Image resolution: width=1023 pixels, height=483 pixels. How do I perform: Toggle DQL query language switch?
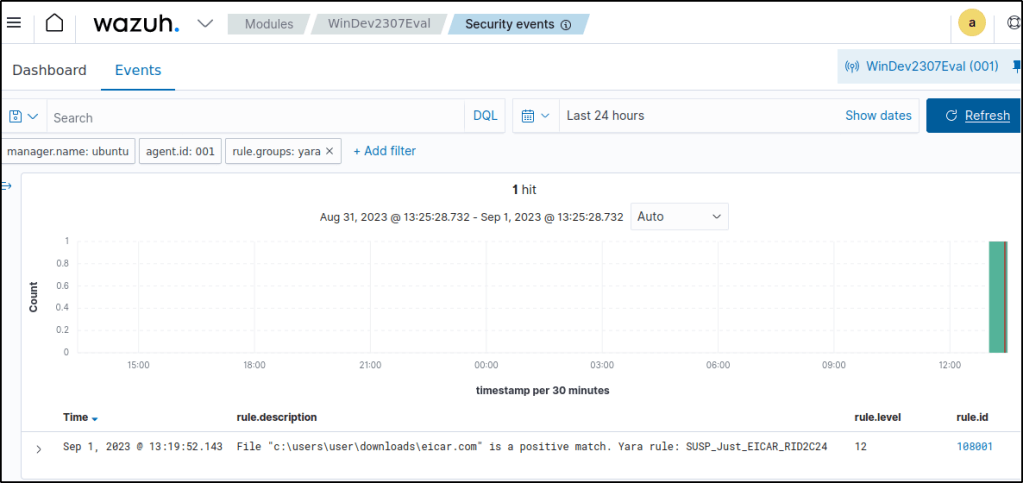coord(485,116)
